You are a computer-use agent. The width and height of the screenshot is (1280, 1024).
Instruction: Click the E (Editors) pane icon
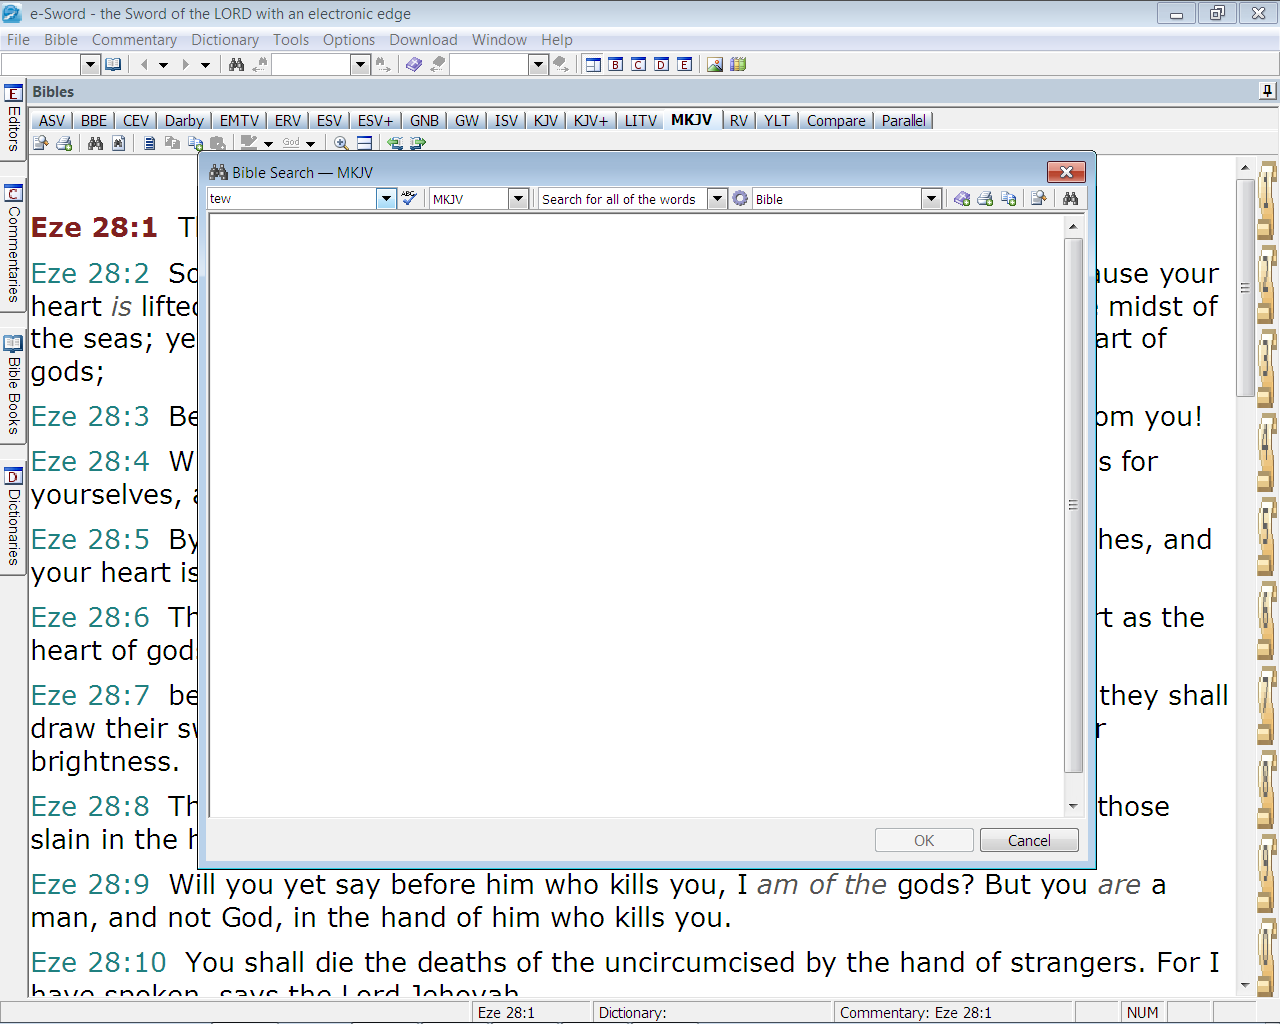(685, 64)
